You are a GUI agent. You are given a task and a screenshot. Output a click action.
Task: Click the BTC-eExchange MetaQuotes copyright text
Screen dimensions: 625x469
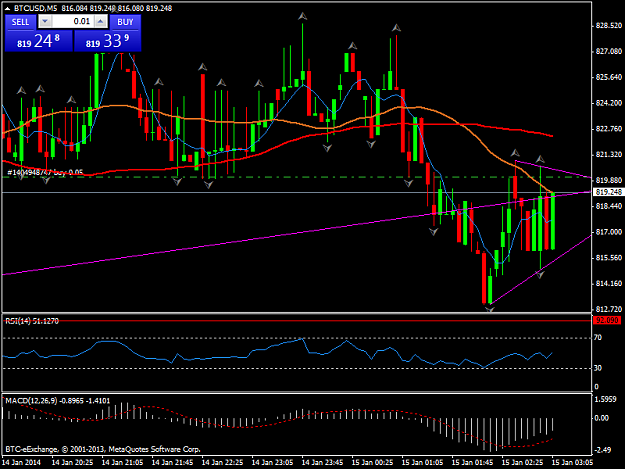coord(102,449)
